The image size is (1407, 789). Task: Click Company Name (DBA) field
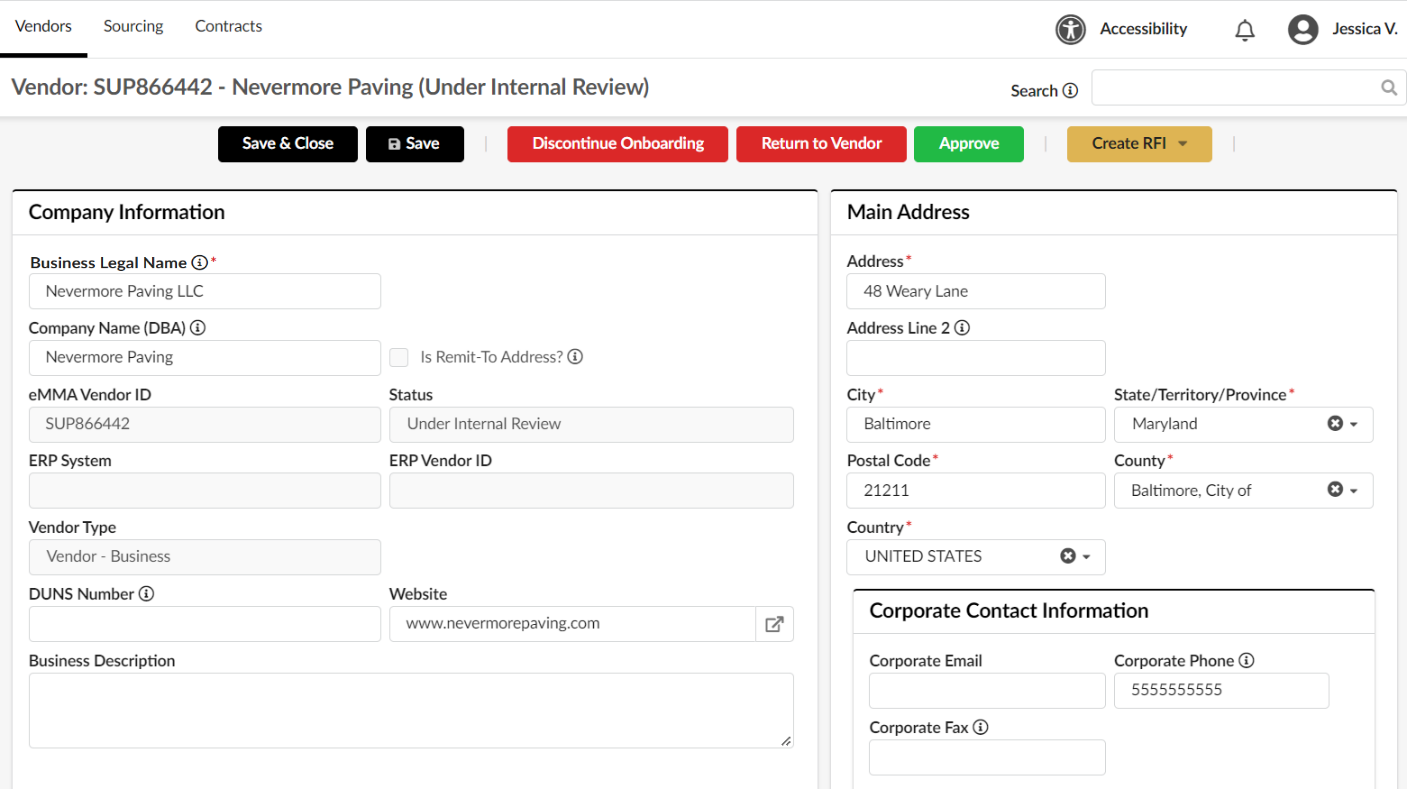(205, 357)
